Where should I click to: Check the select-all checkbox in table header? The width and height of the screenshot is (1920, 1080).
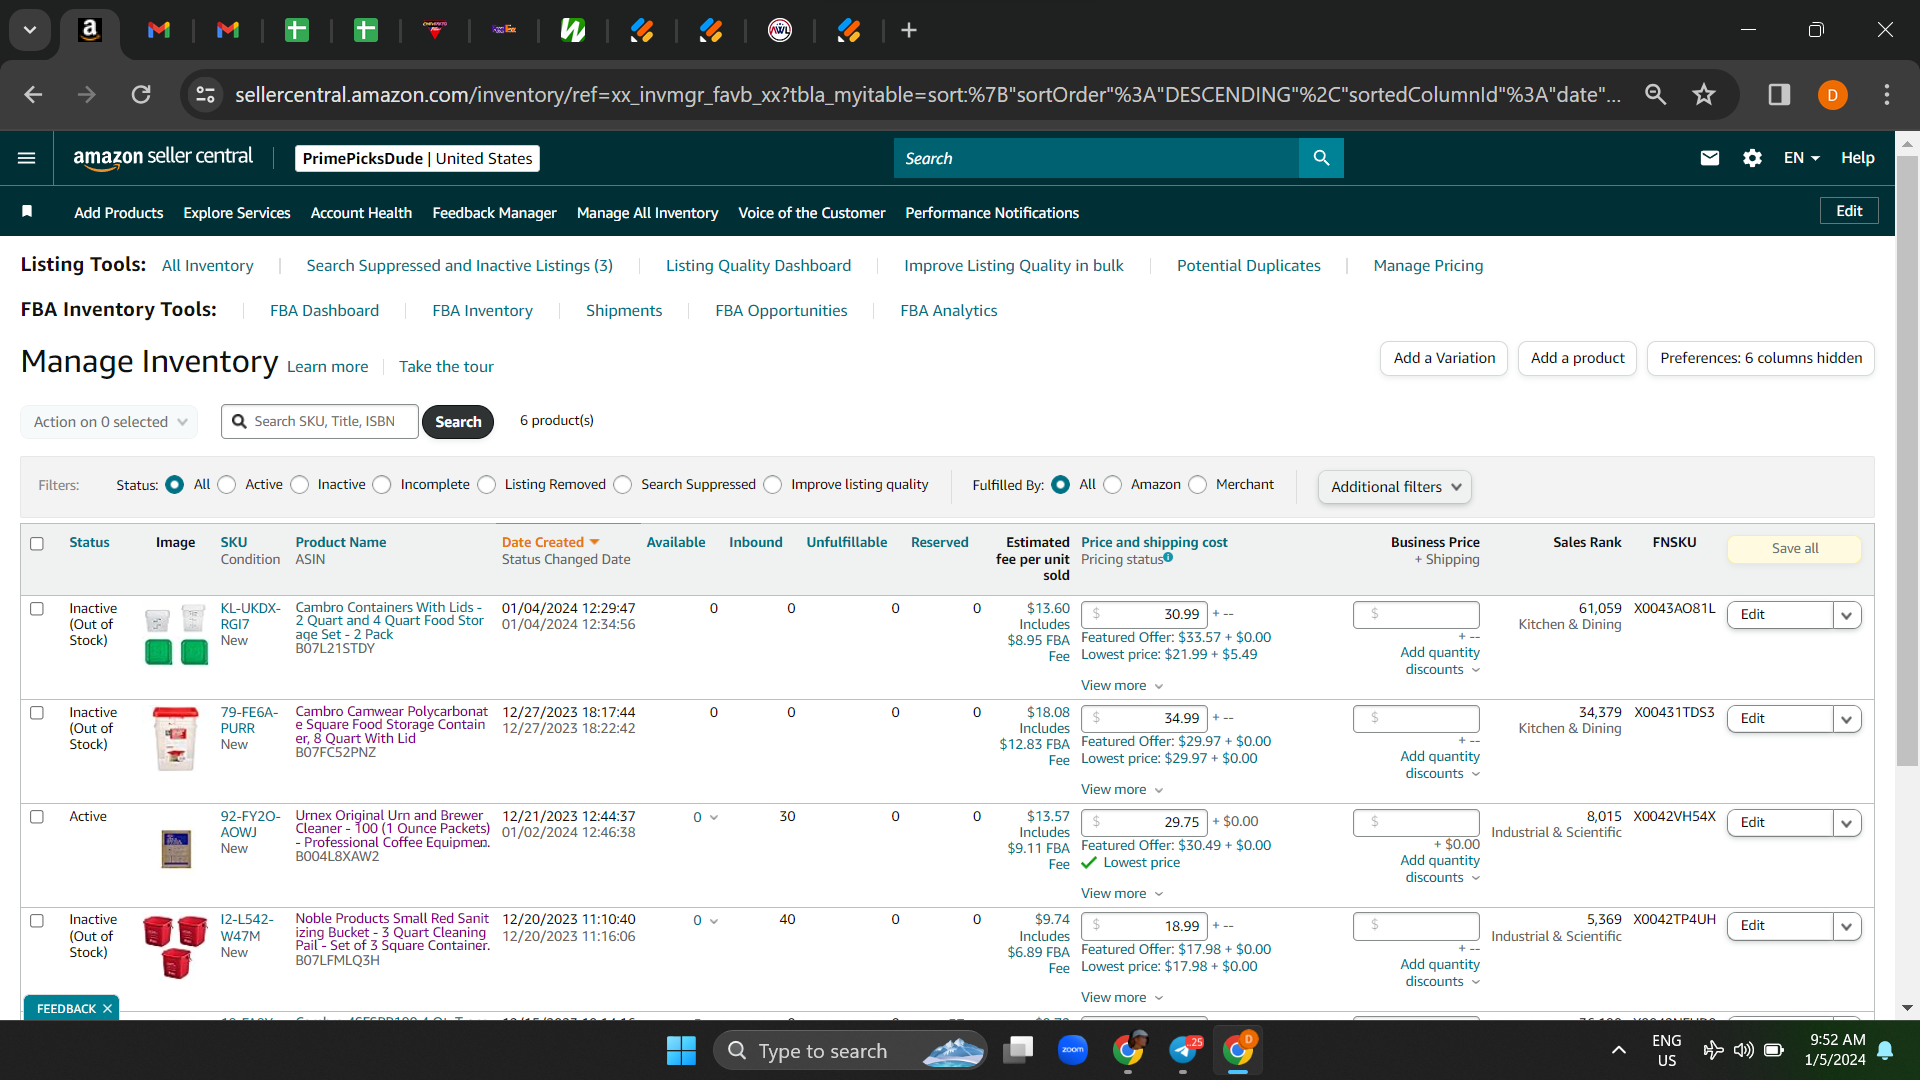click(37, 544)
